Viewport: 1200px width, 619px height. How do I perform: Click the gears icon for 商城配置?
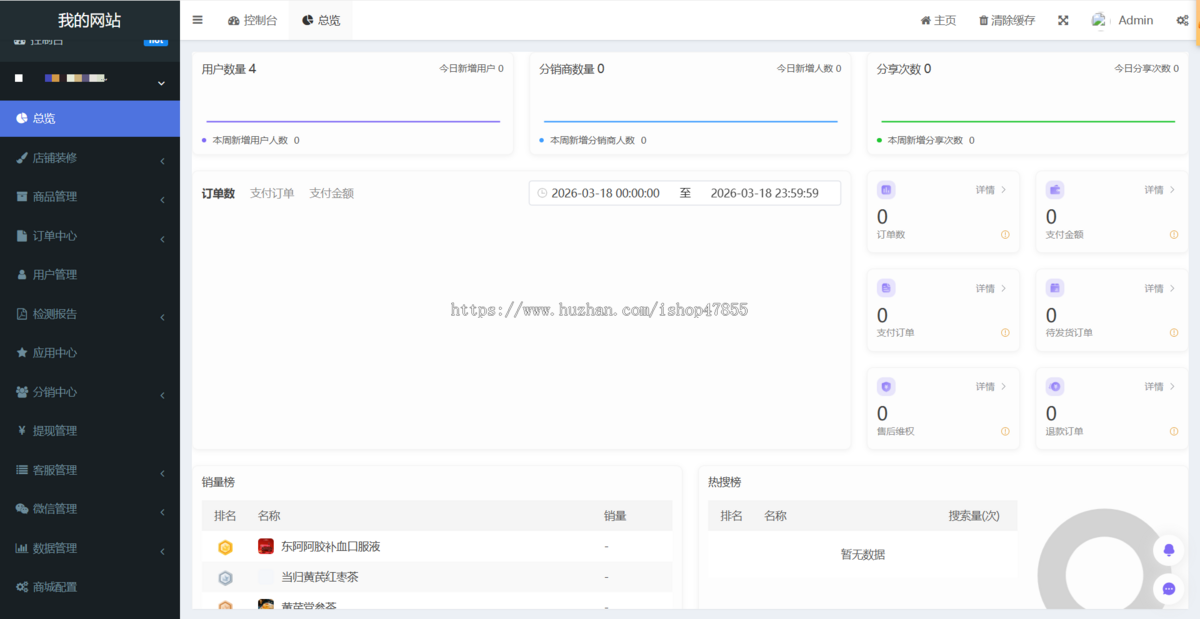[x=22, y=587]
